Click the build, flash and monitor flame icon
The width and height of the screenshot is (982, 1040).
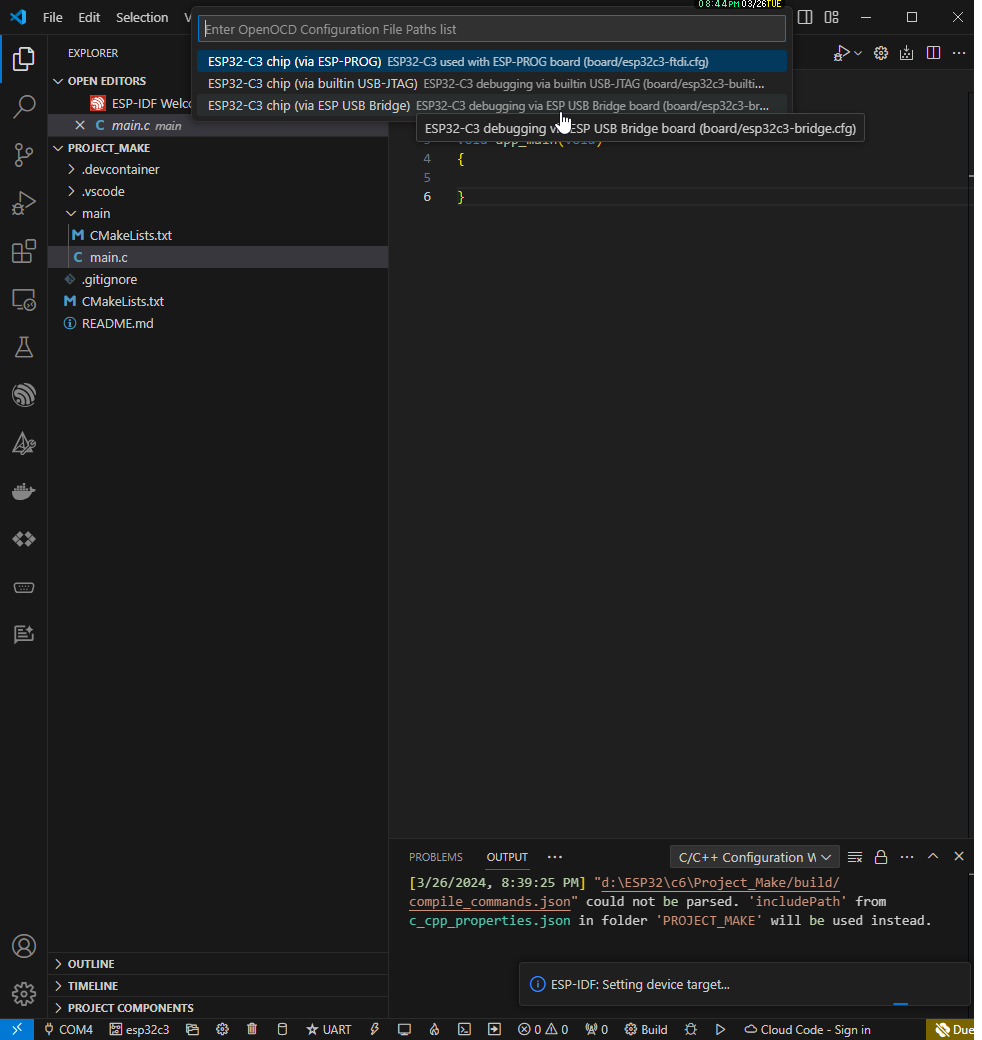[x=434, y=1029]
